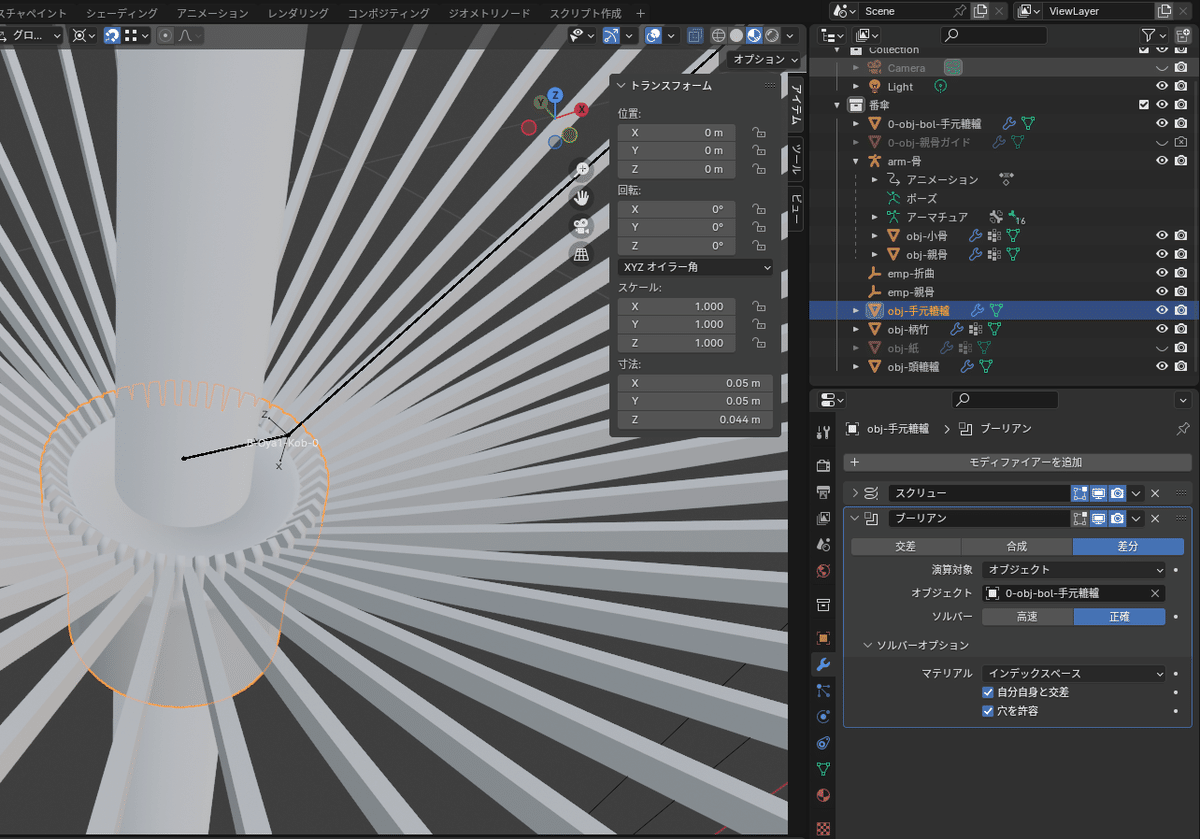Select solid viewport shading
The image size is (1200, 839).
(x=736, y=35)
